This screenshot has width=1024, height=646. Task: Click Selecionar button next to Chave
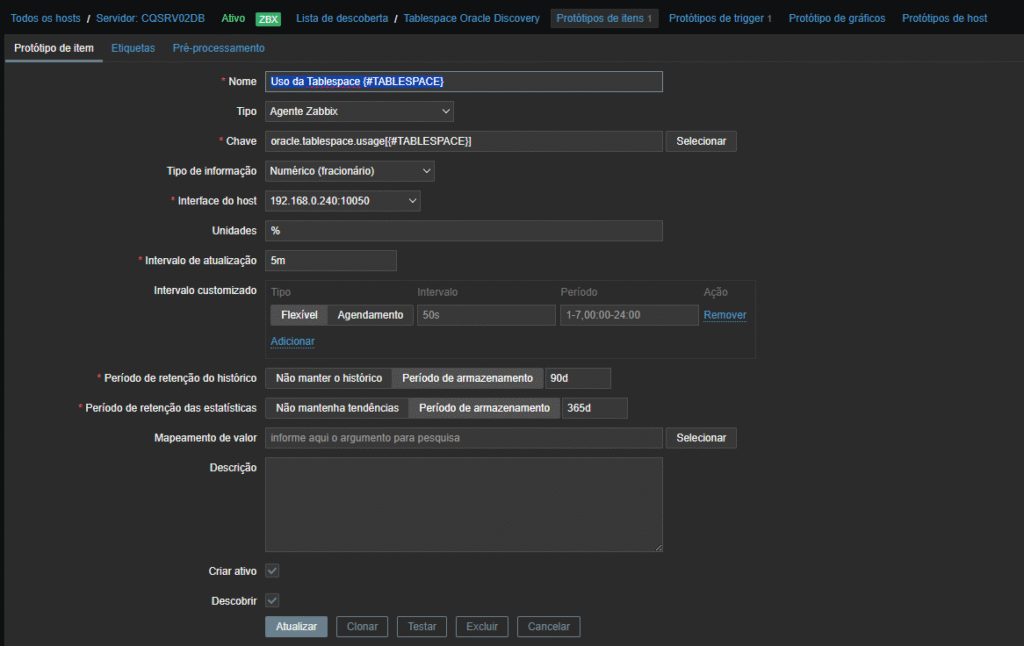point(701,141)
